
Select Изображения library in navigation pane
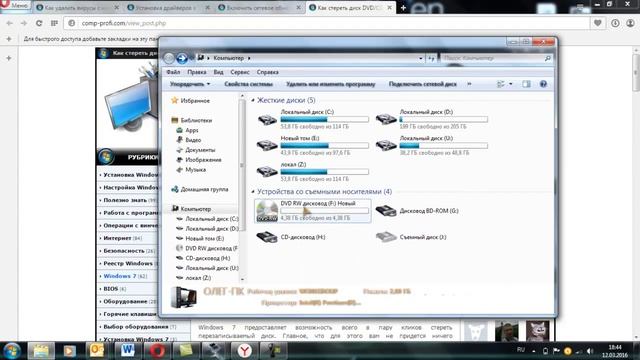click(x=203, y=160)
